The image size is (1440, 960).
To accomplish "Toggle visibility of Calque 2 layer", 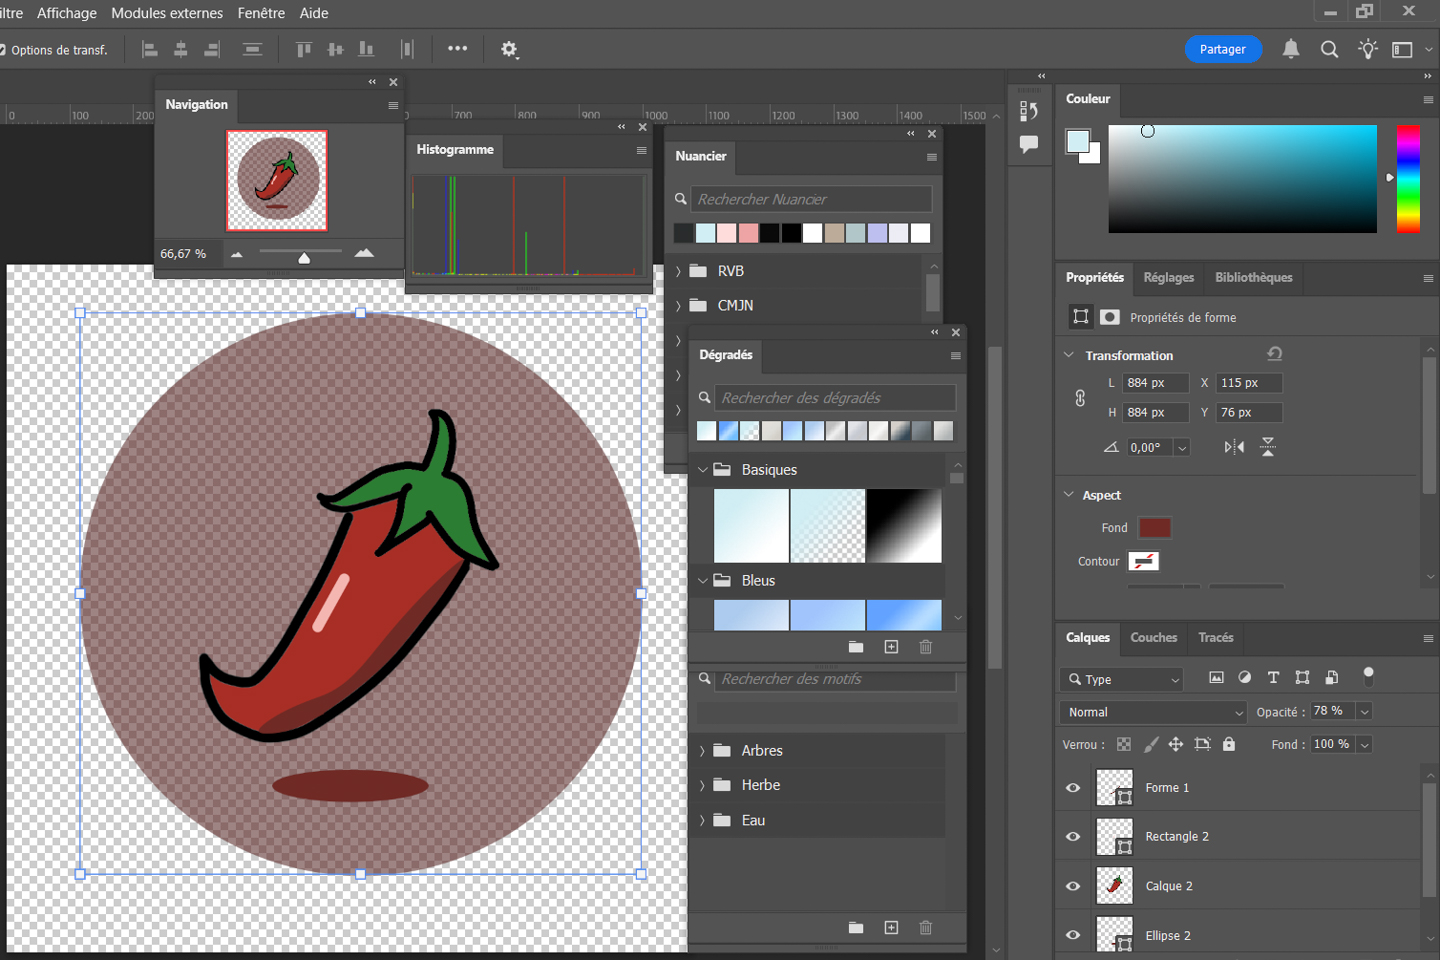I will click(x=1073, y=886).
